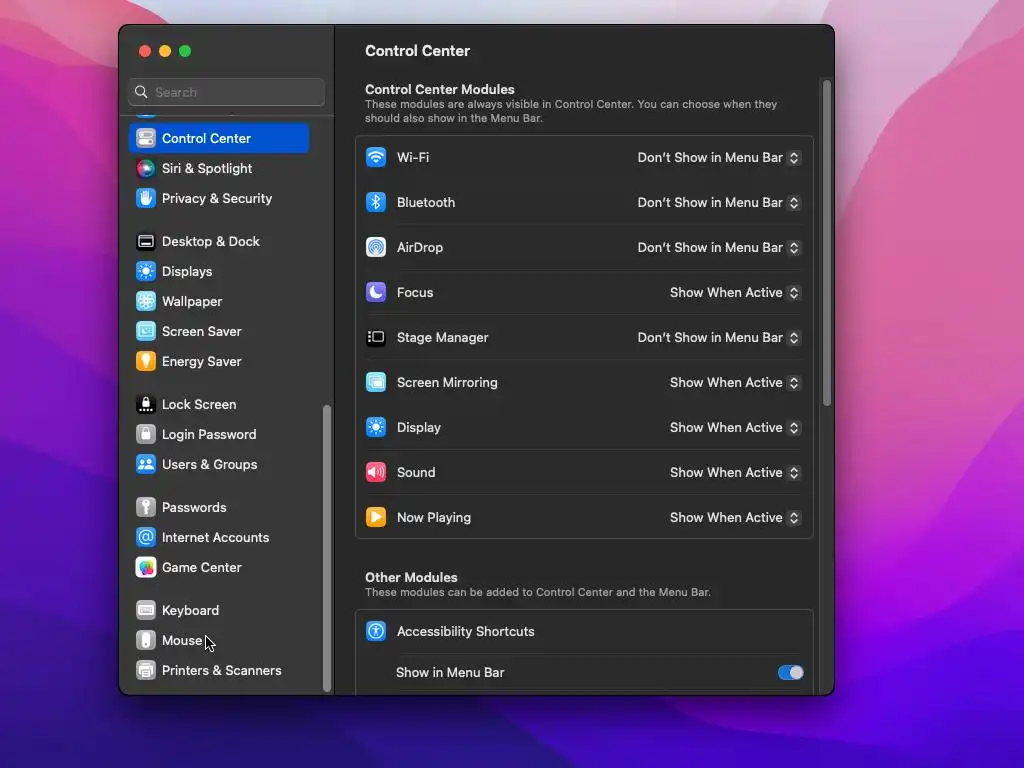Image resolution: width=1024 pixels, height=768 pixels.
Task: Click the Passwords key icon
Action: (146, 507)
